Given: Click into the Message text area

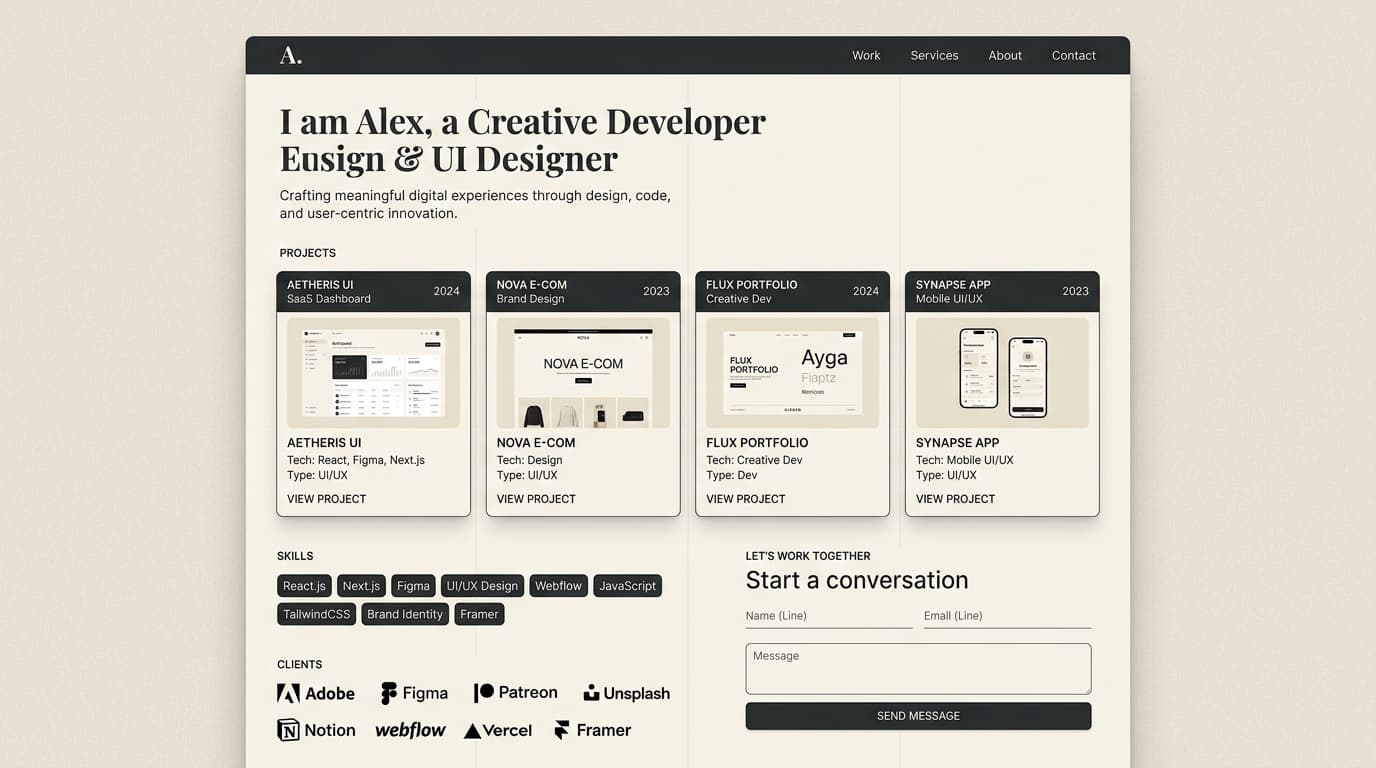Looking at the screenshot, I should pos(918,669).
